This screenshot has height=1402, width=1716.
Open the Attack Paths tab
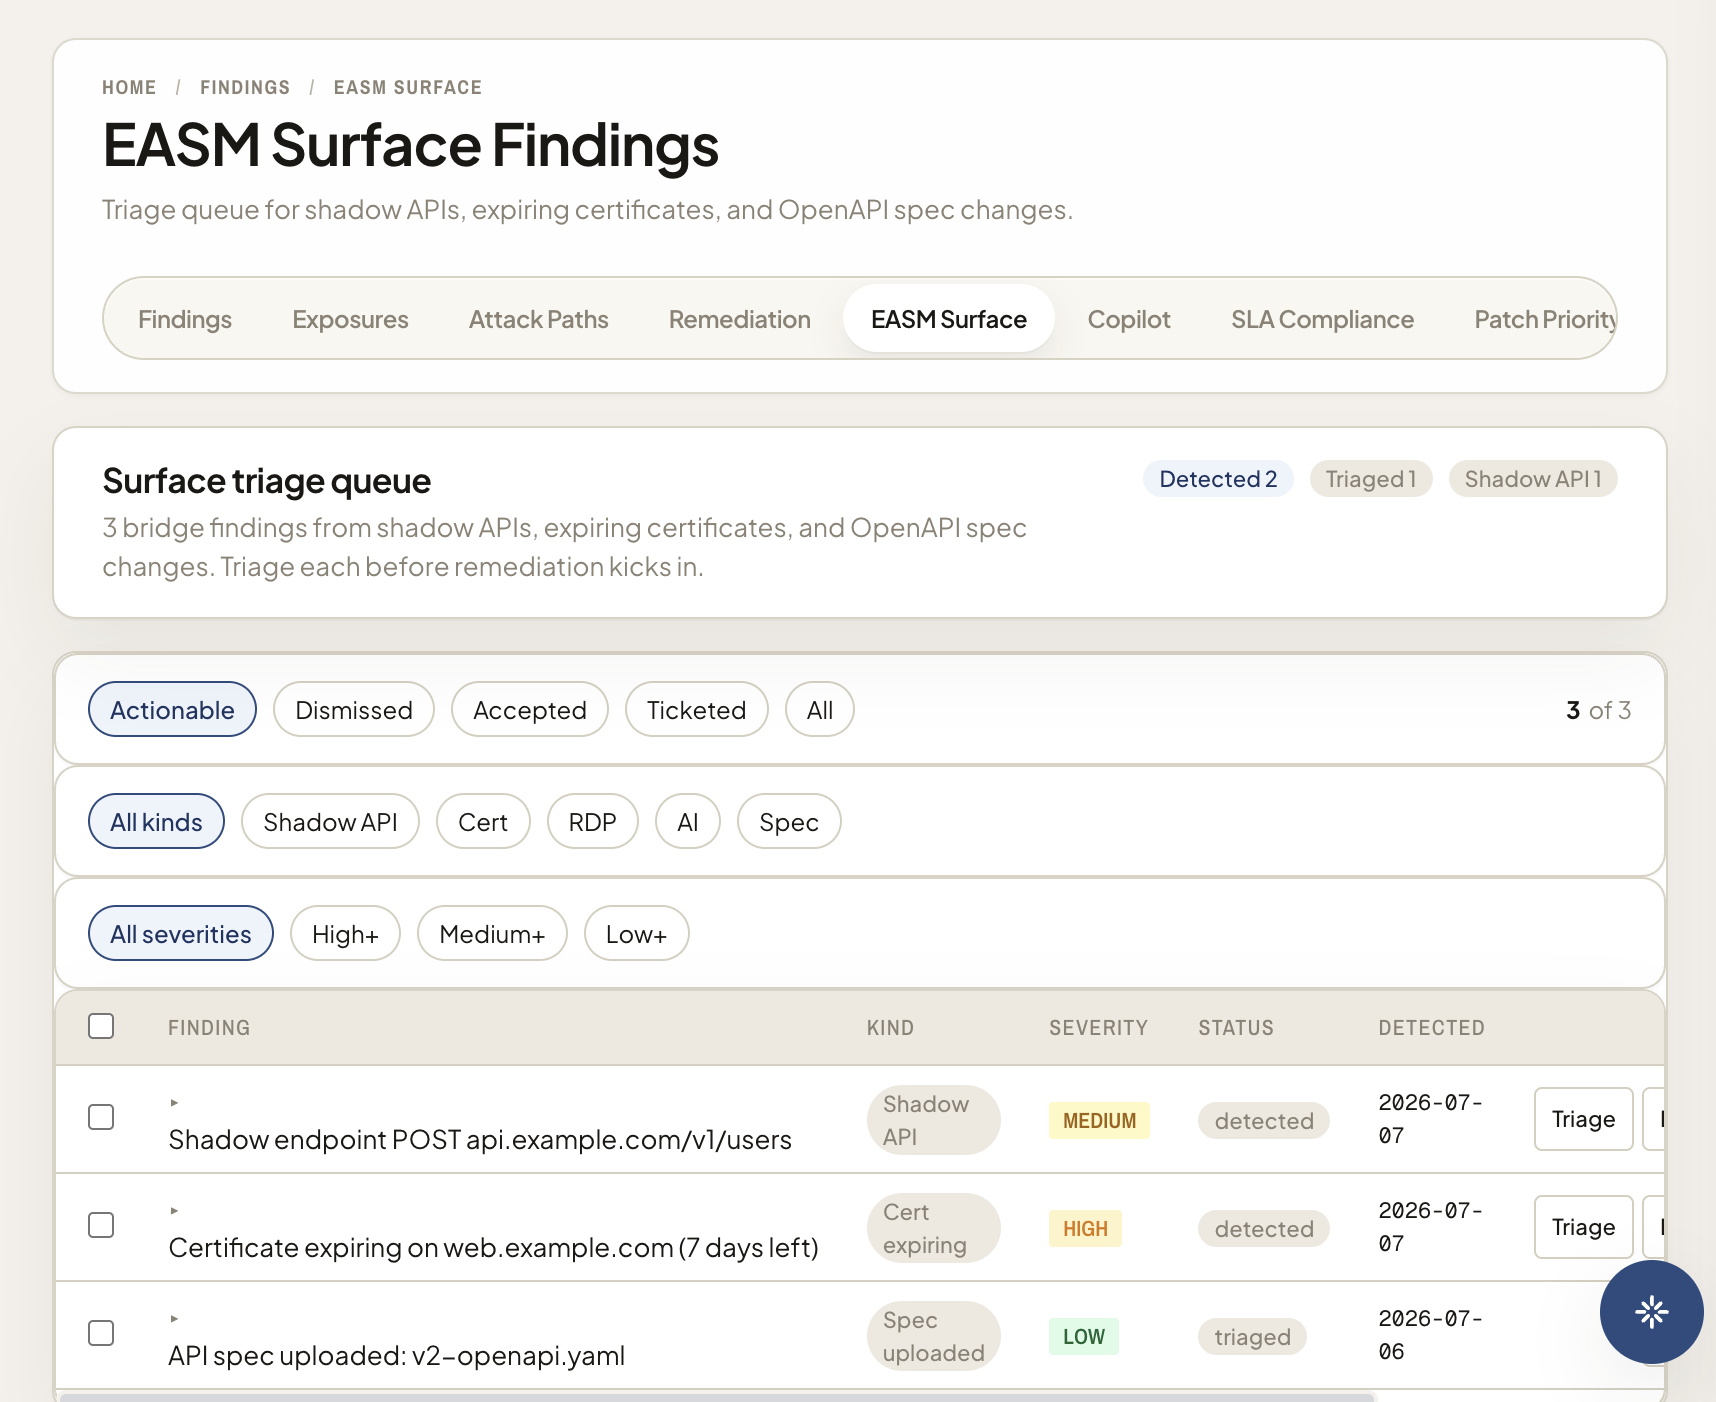click(538, 319)
